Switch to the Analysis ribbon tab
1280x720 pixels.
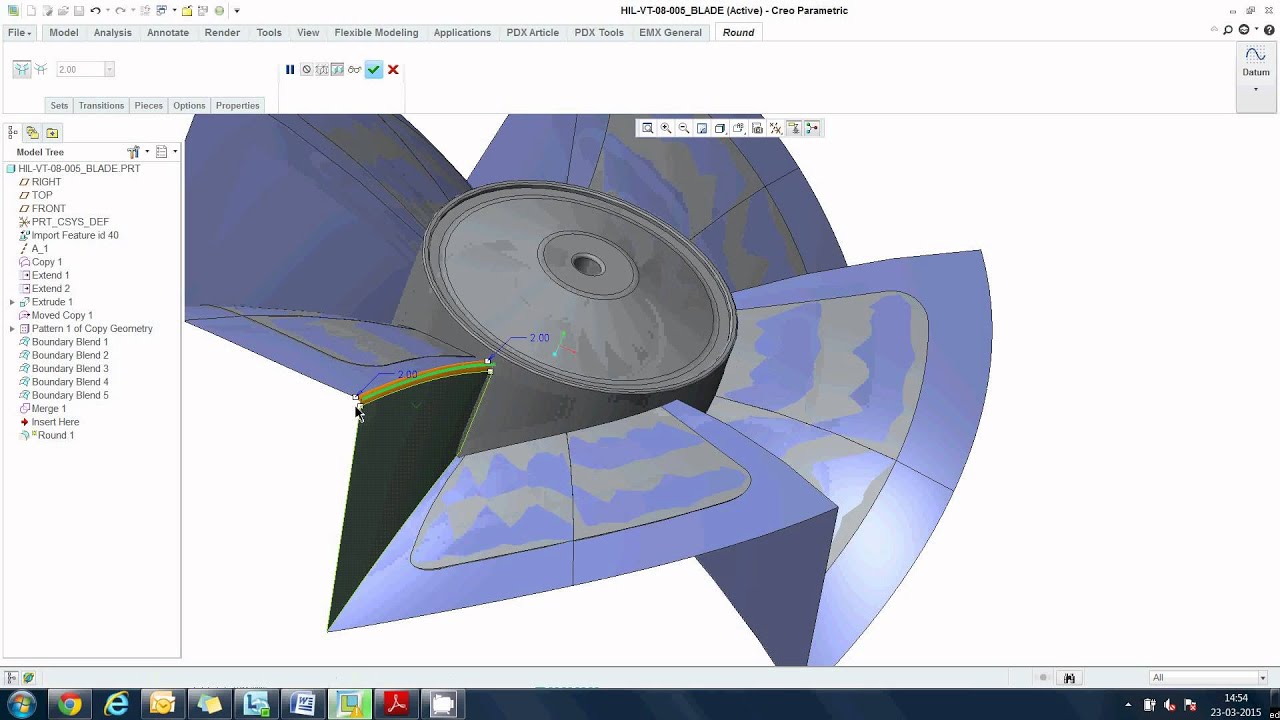tap(113, 32)
